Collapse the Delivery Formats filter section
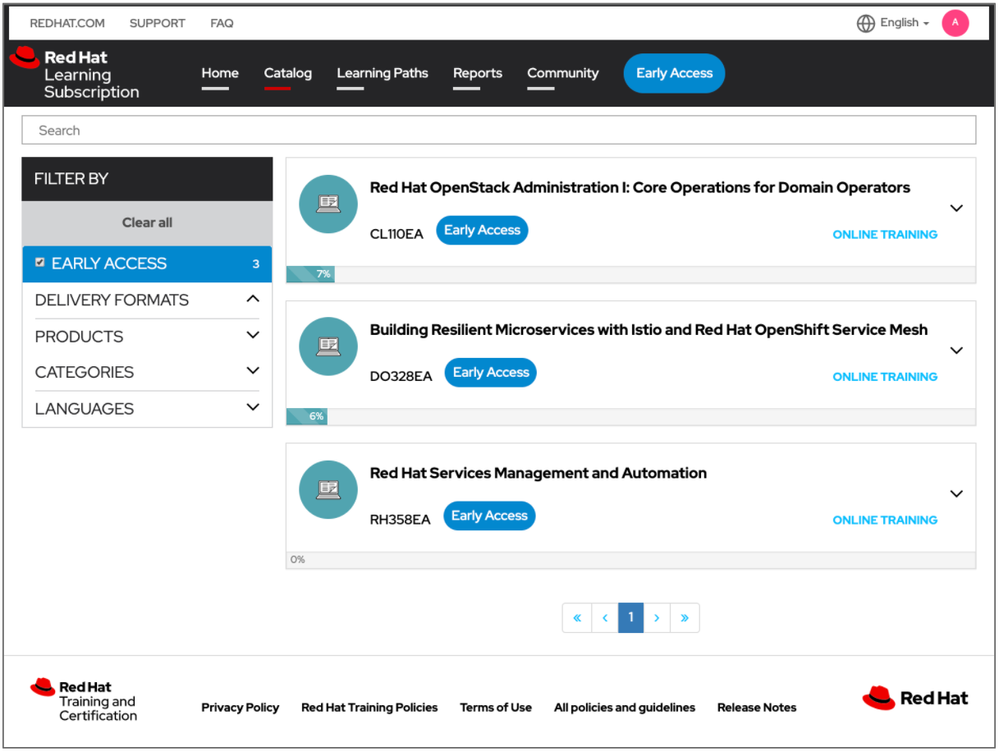The width and height of the screenshot is (999, 752). [x=252, y=299]
